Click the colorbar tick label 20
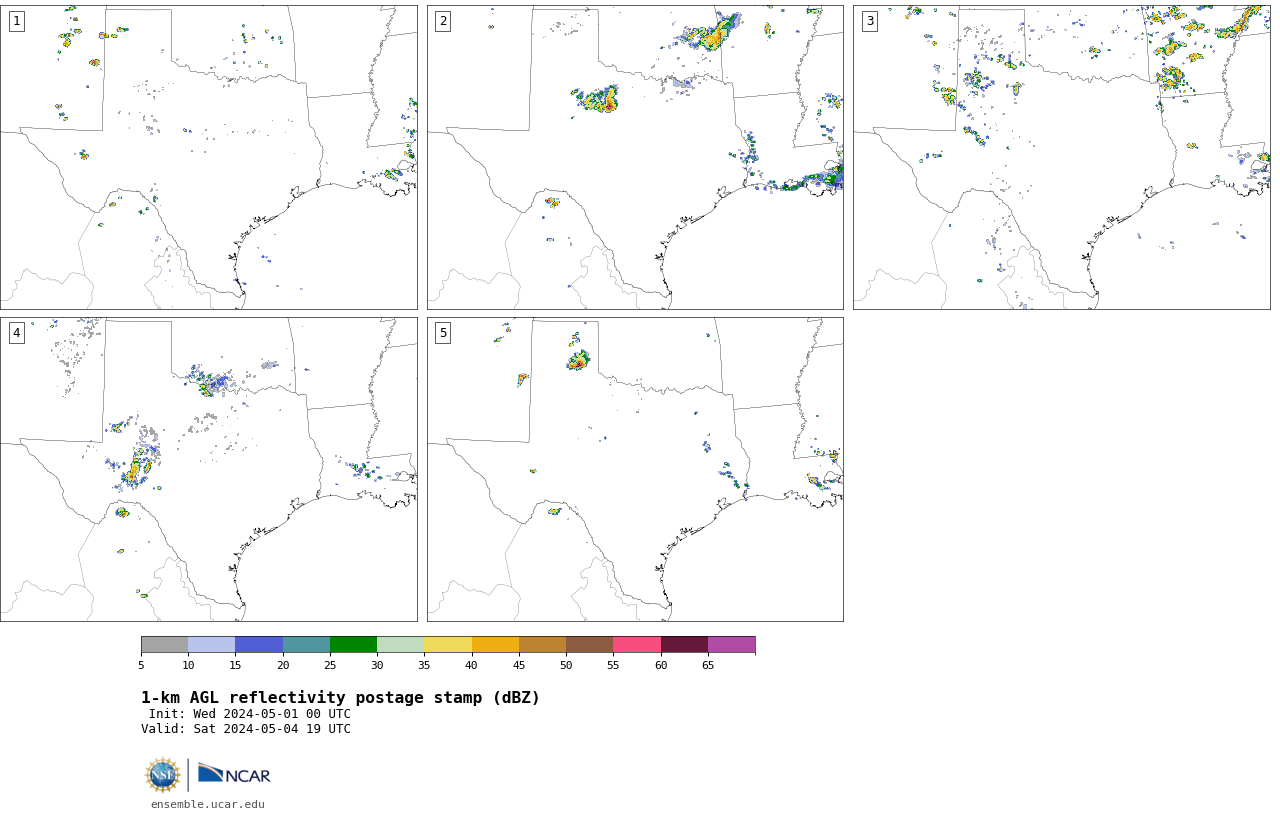 283,665
